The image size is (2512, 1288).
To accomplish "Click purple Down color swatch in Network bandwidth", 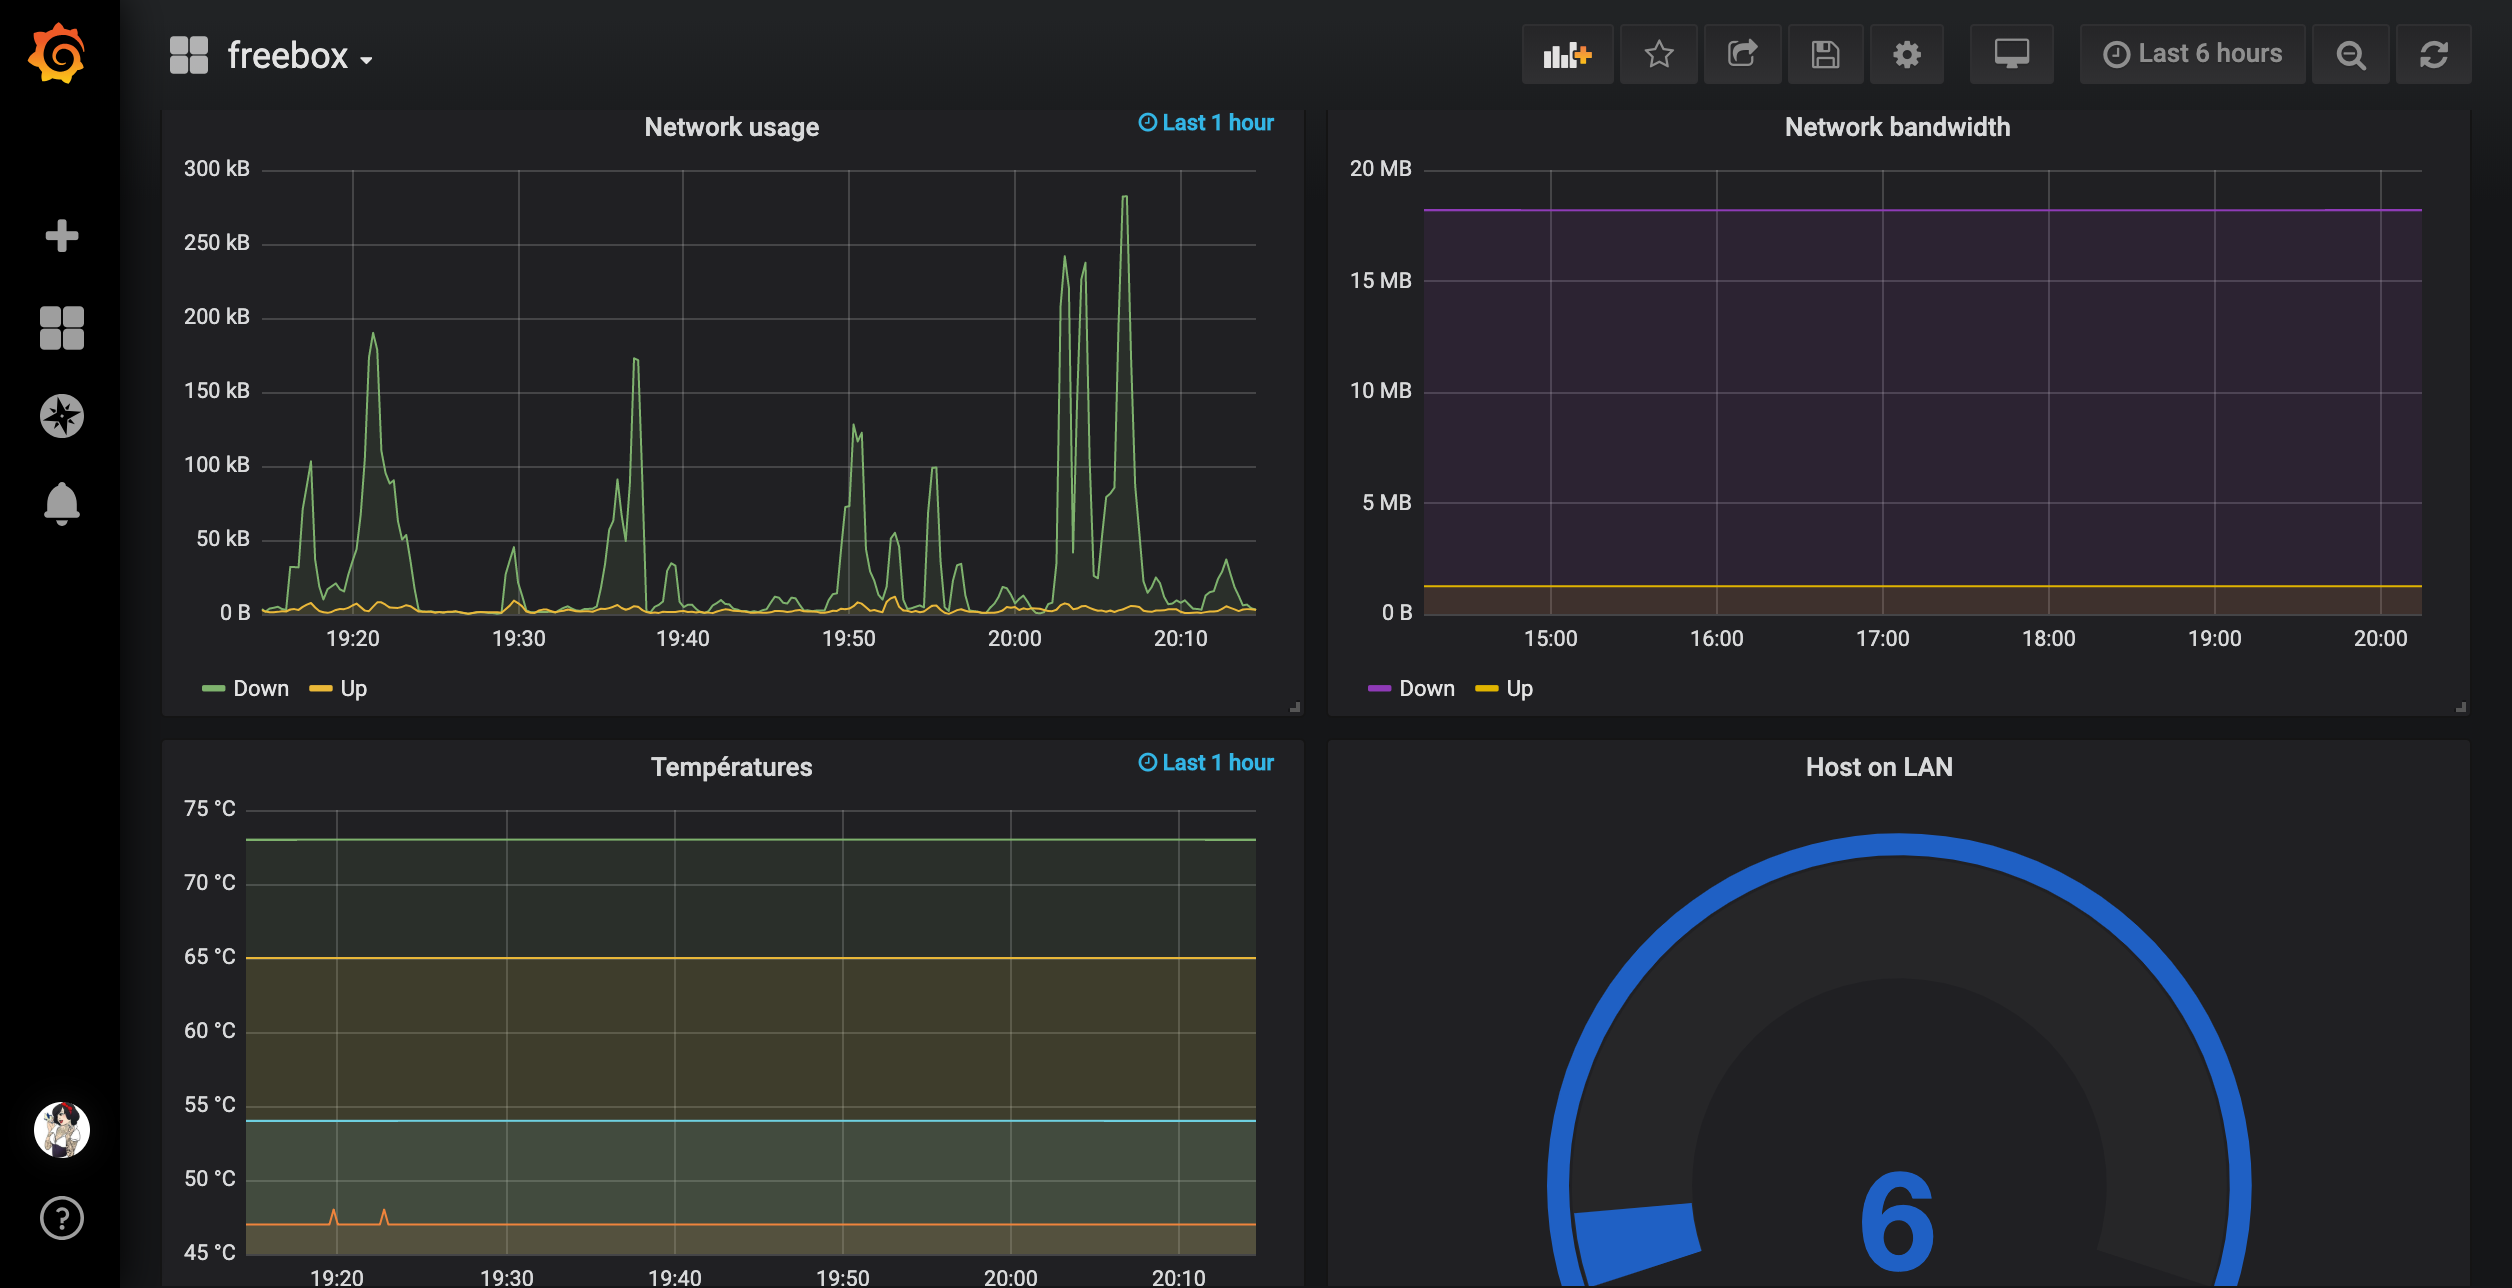I will coord(1379,688).
